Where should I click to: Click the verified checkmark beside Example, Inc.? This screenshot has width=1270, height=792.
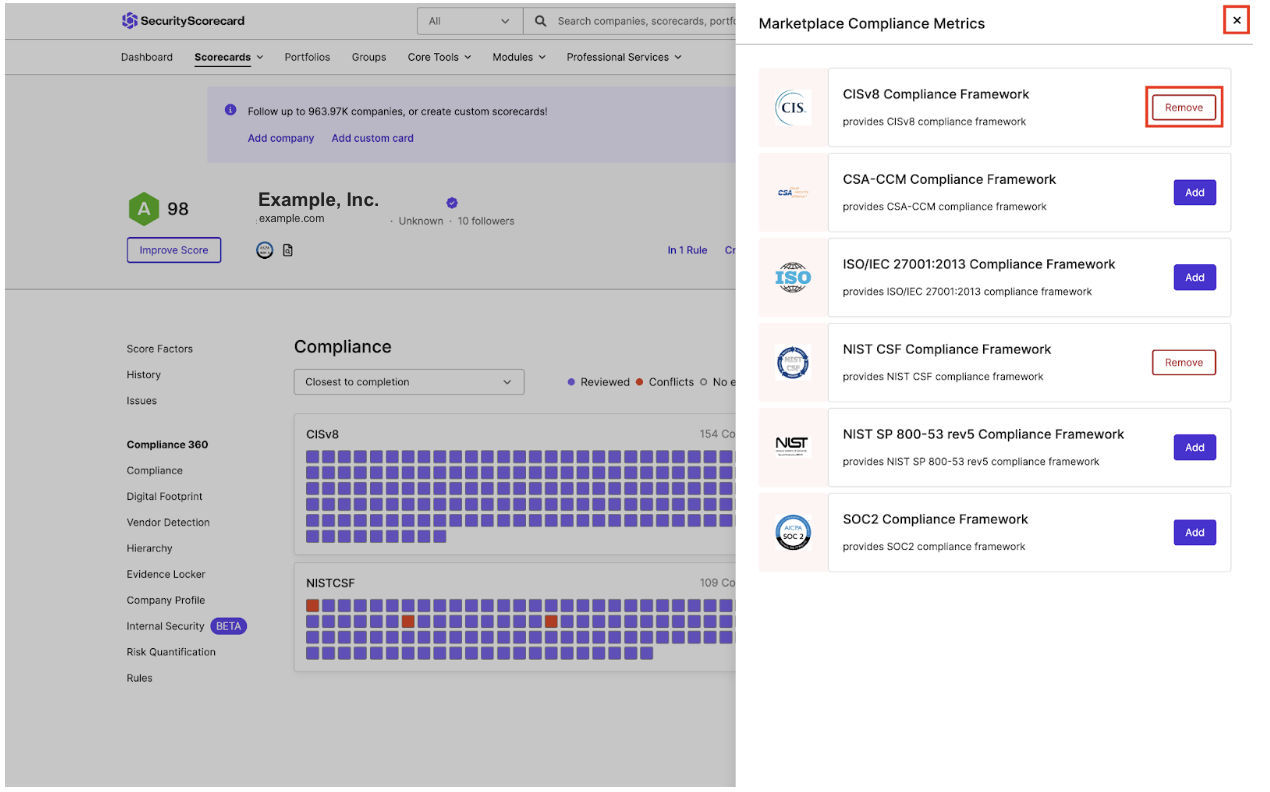coord(452,203)
